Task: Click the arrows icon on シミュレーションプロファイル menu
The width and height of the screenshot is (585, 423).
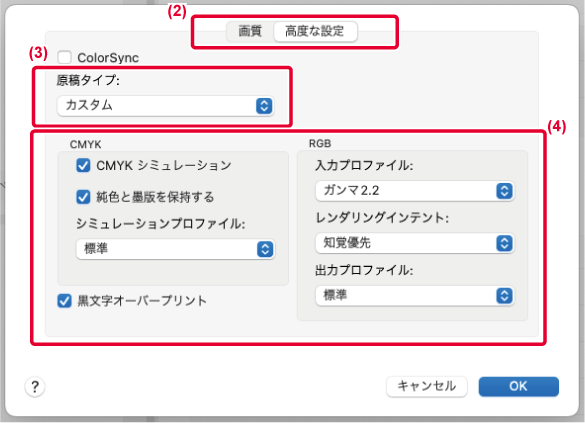Action: click(265, 249)
